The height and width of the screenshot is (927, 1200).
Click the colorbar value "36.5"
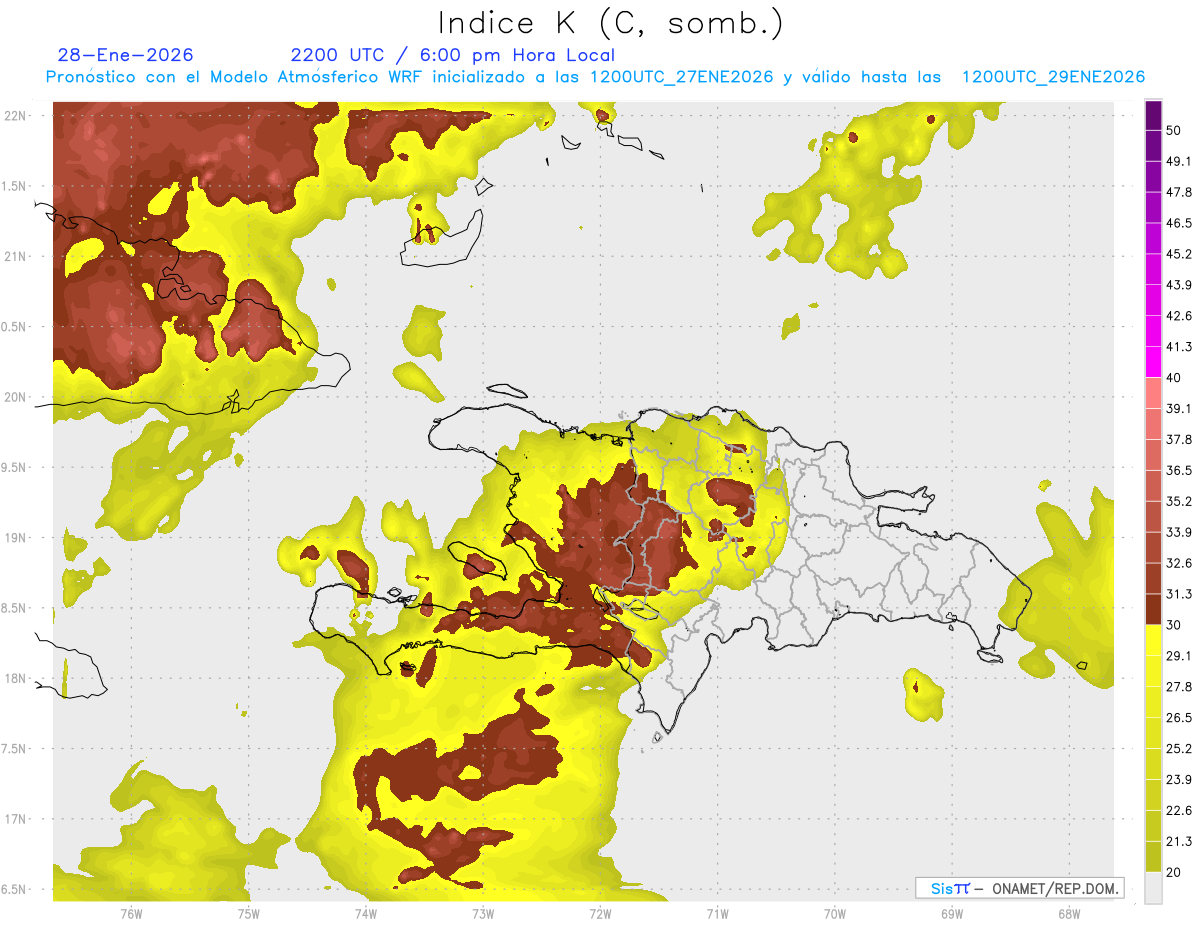pos(1180,470)
